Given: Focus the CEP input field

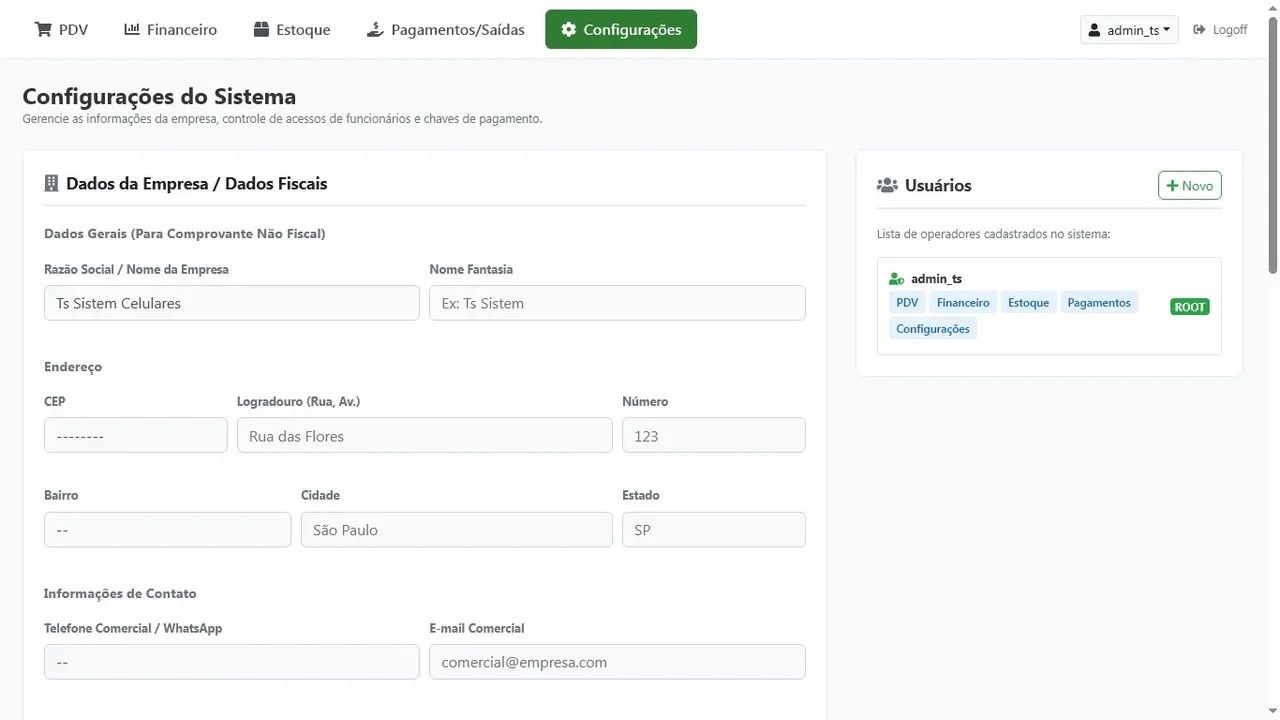Looking at the screenshot, I should 136,435.
